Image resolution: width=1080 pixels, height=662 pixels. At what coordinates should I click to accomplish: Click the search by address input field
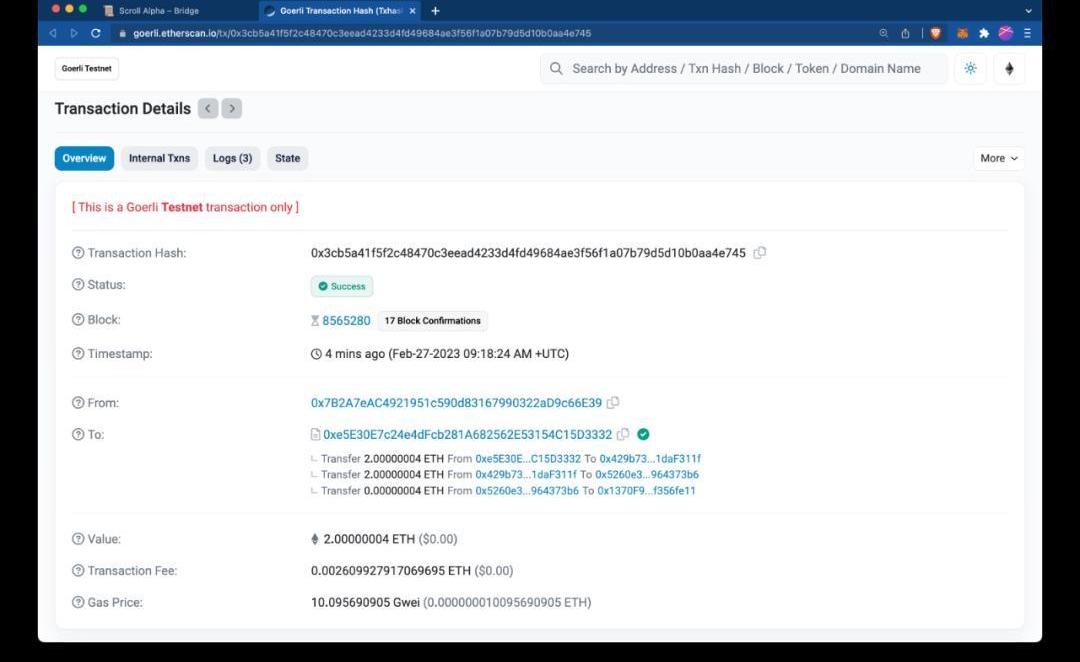click(x=745, y=69)
